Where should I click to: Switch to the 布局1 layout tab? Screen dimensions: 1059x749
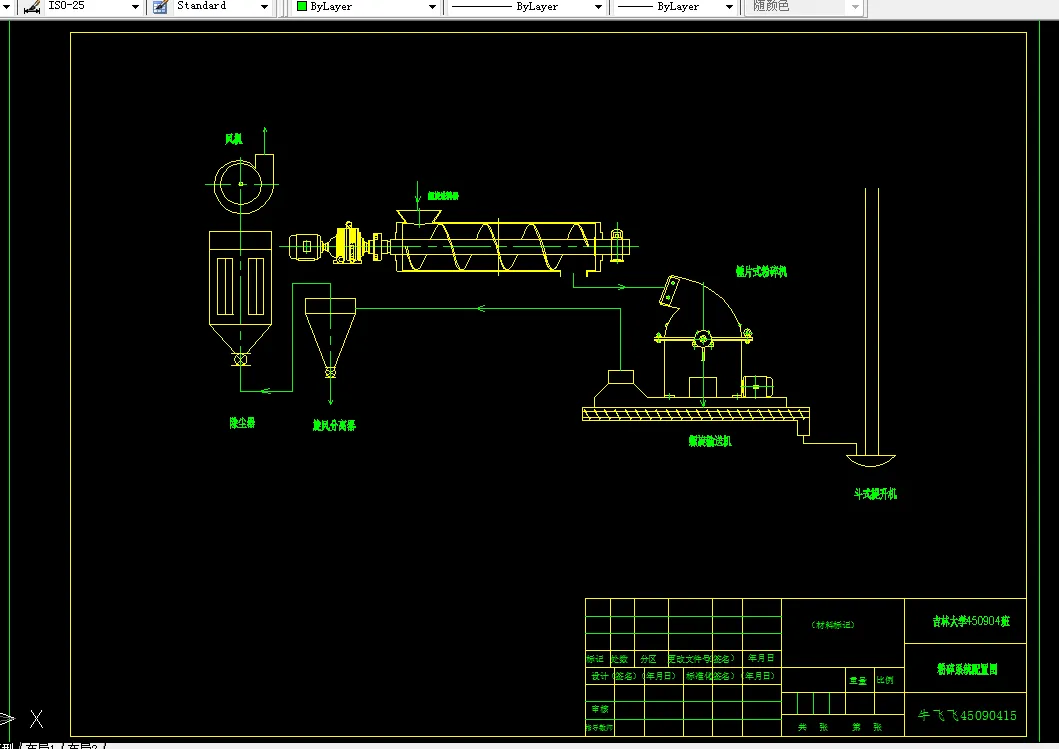click(40, 746)
